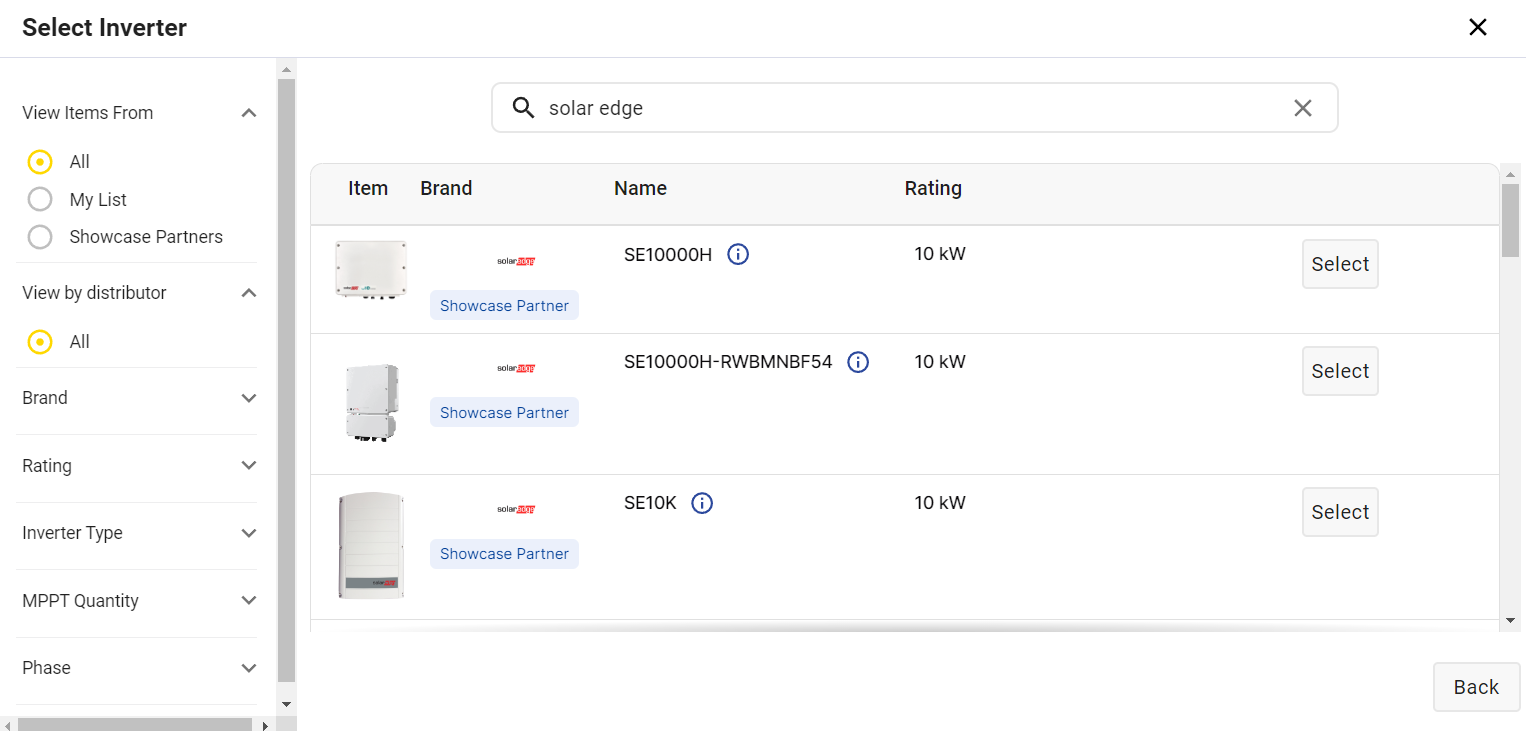This screenshot has height=731, width=1526.
Task: Select the SE10000H inverter
Action: [1340, 263]
